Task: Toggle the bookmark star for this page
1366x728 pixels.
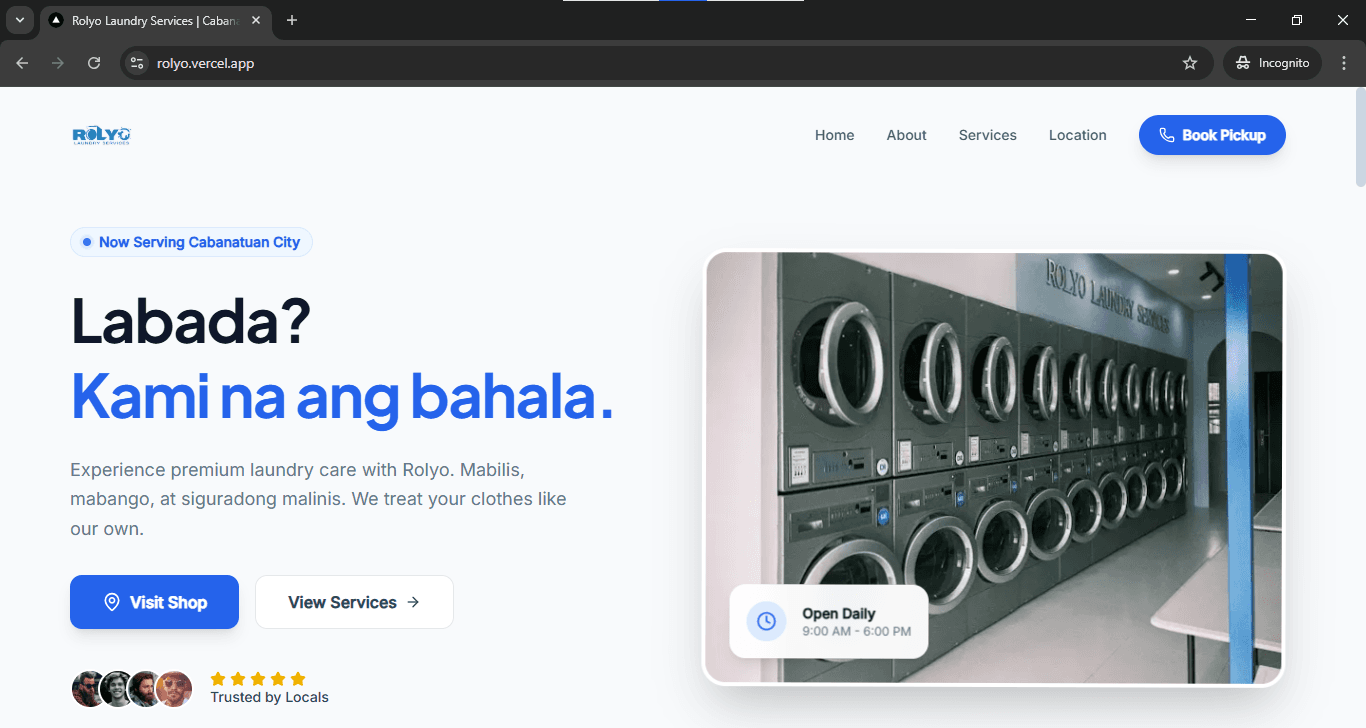Action: coord(1190,62)
